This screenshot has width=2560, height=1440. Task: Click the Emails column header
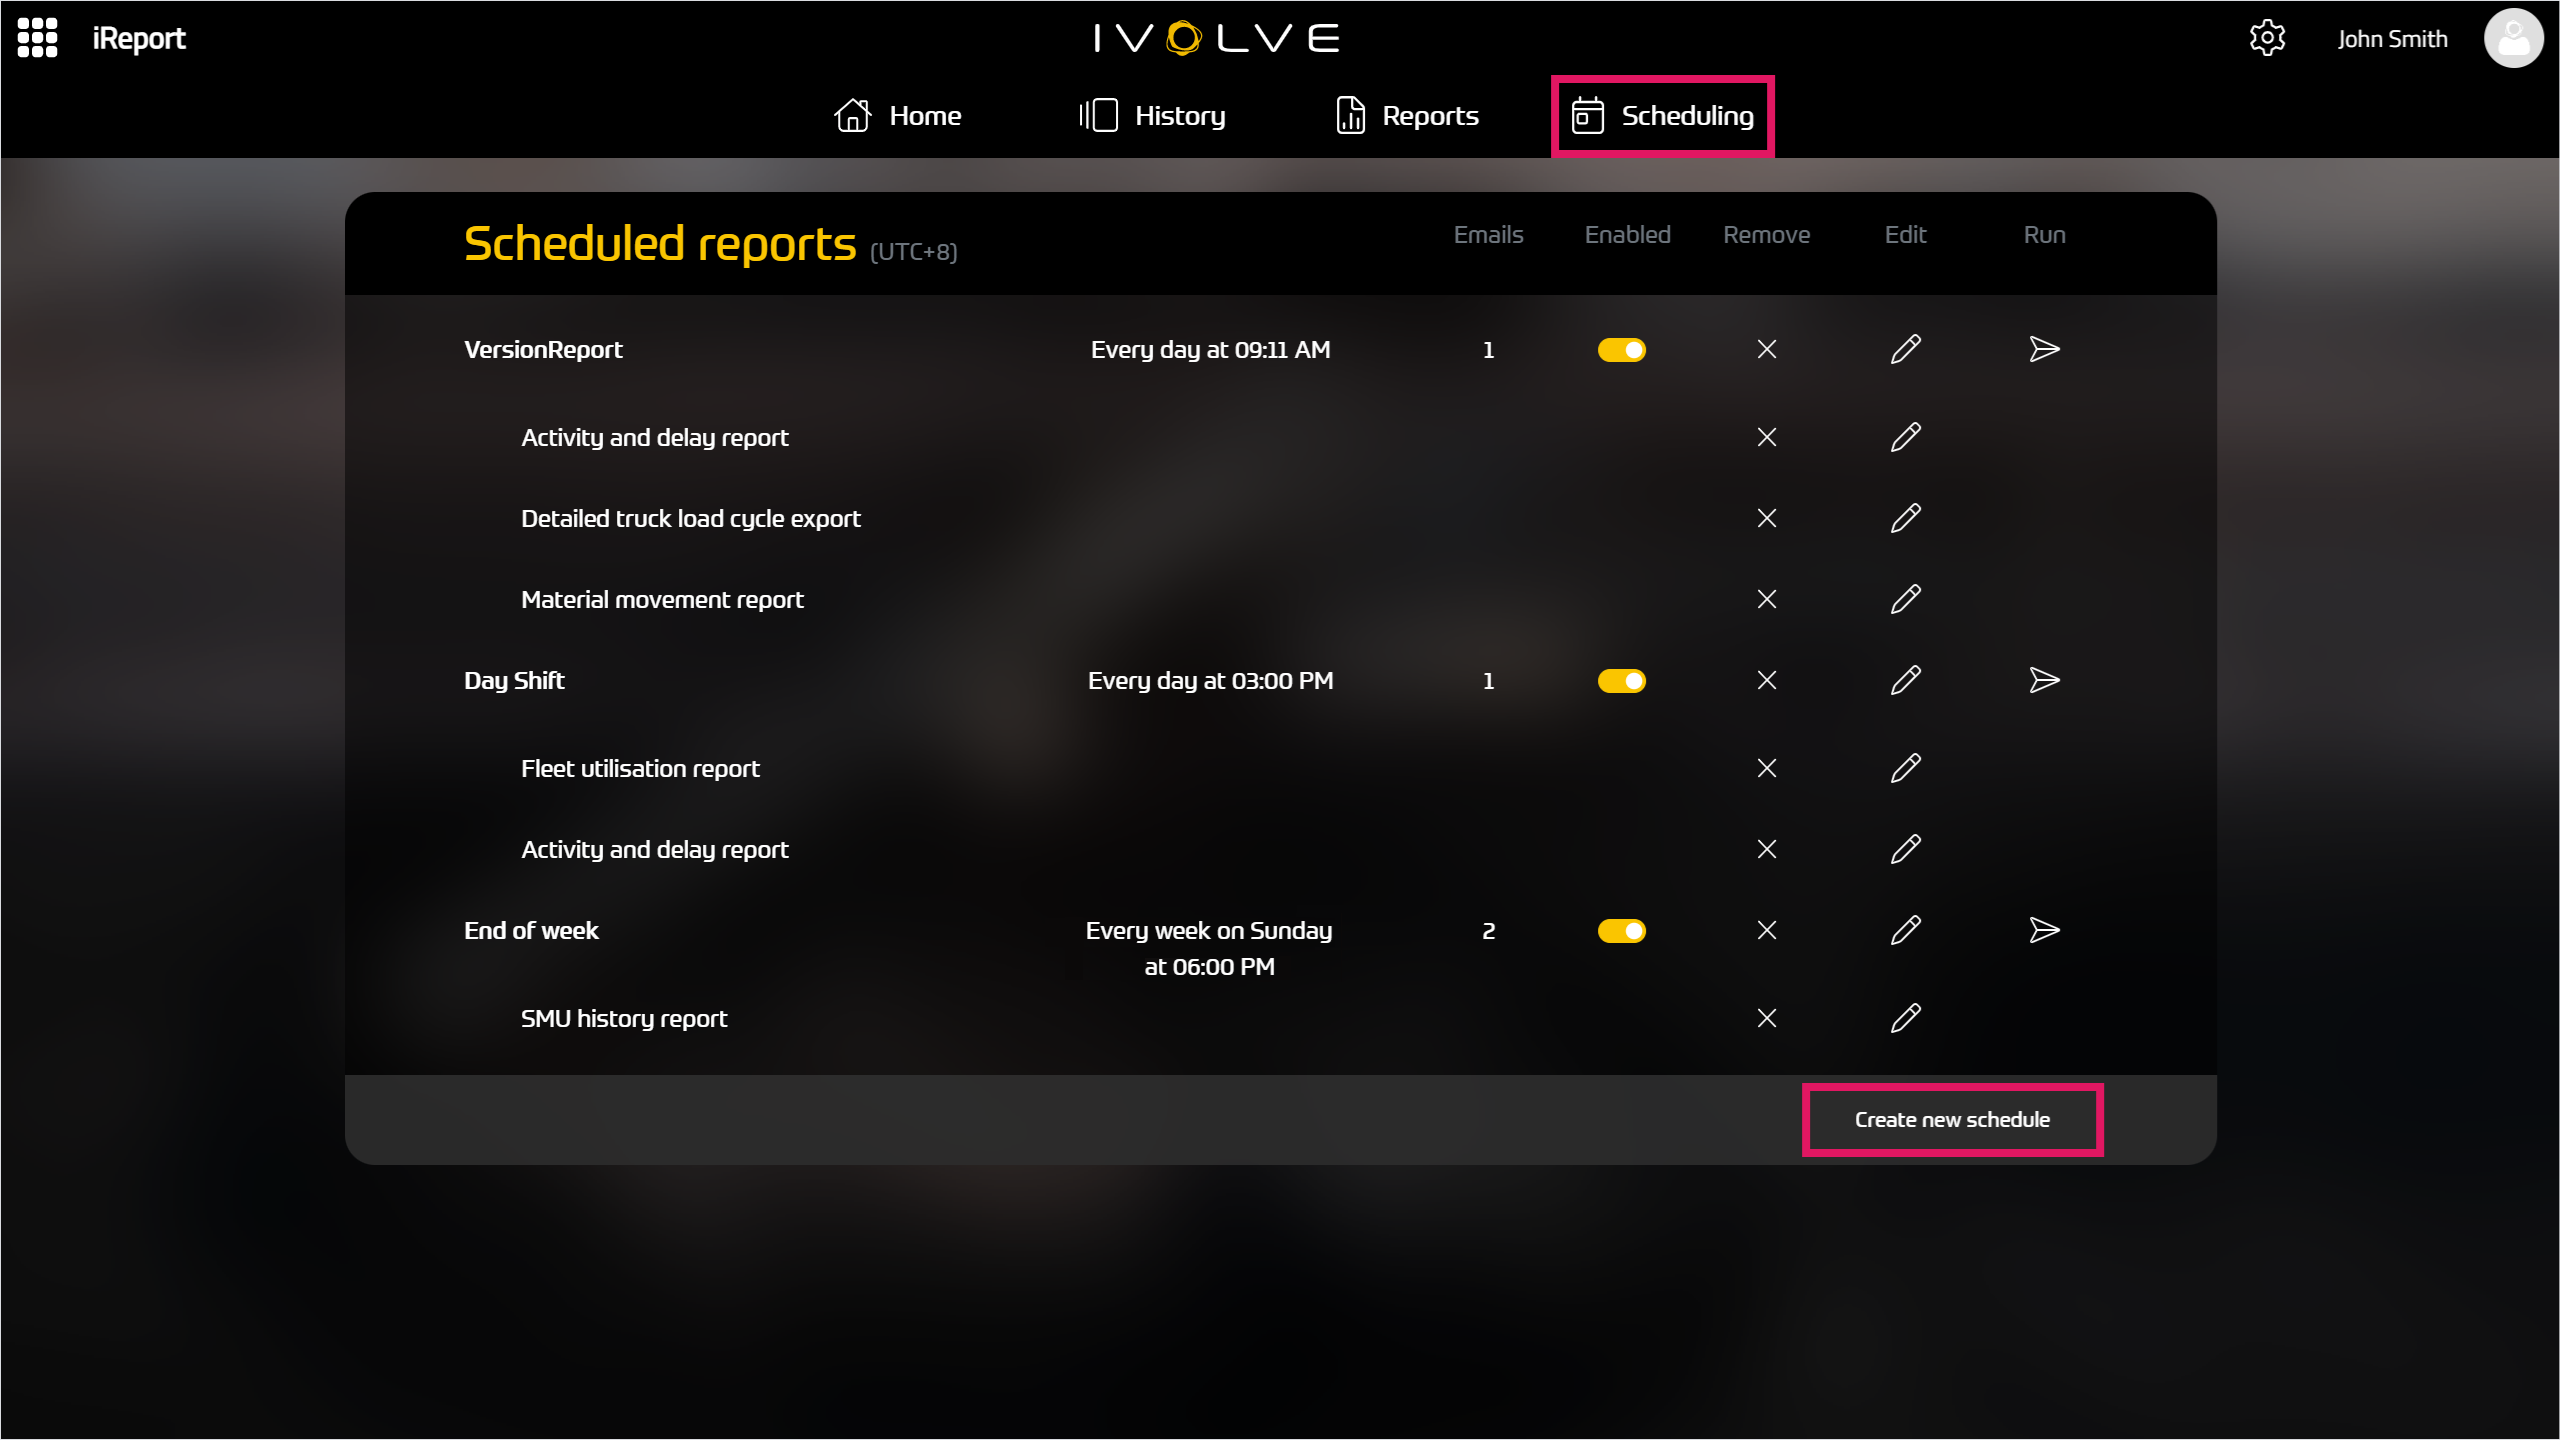click(1488, 234)
